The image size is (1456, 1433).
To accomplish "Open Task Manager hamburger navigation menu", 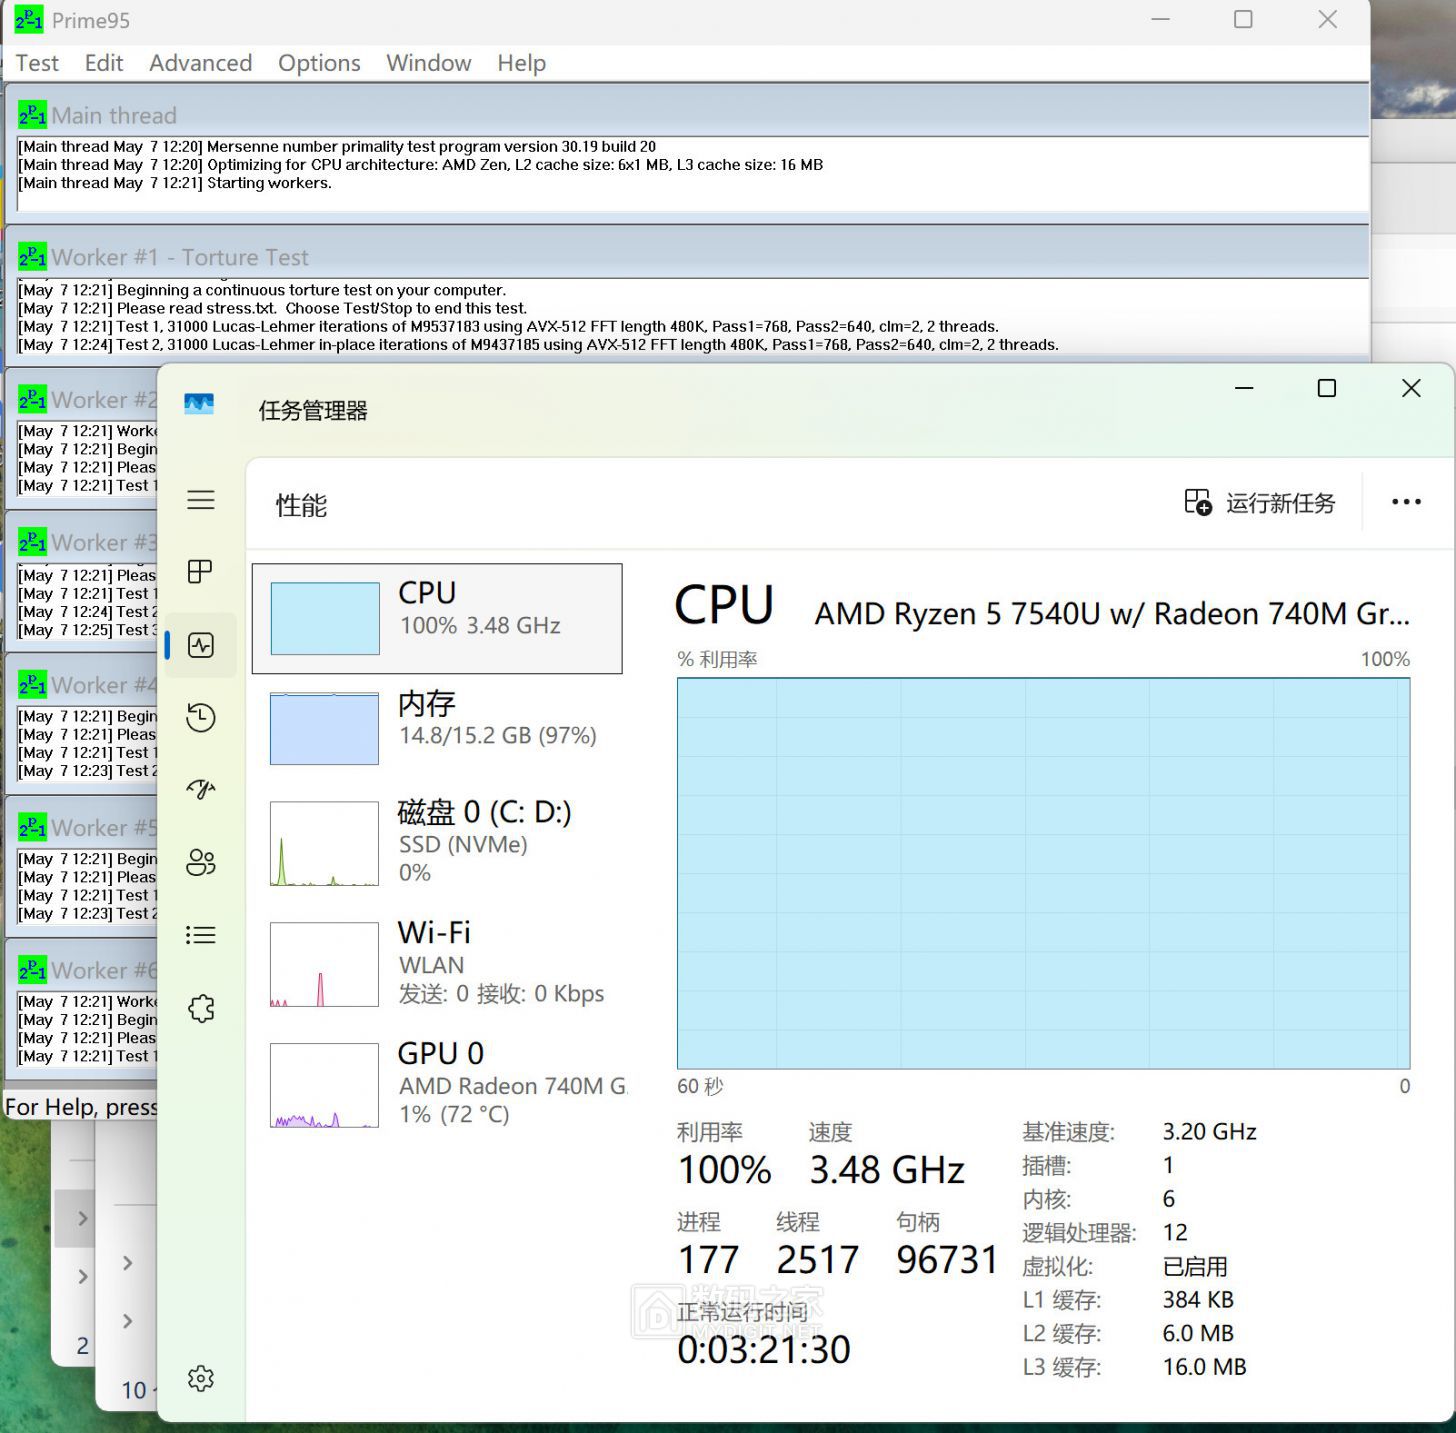I will (201, 500).
